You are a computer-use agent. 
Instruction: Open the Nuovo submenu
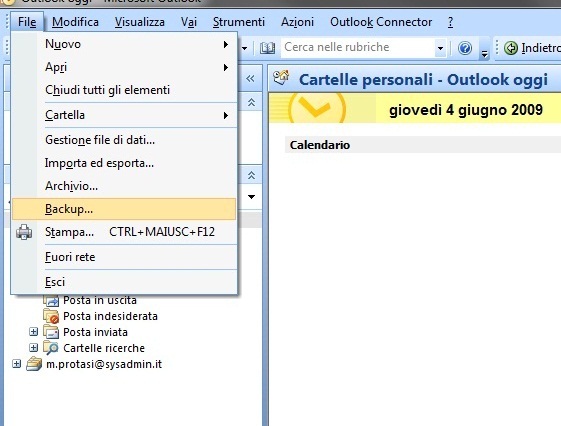[x=124, y=44]
